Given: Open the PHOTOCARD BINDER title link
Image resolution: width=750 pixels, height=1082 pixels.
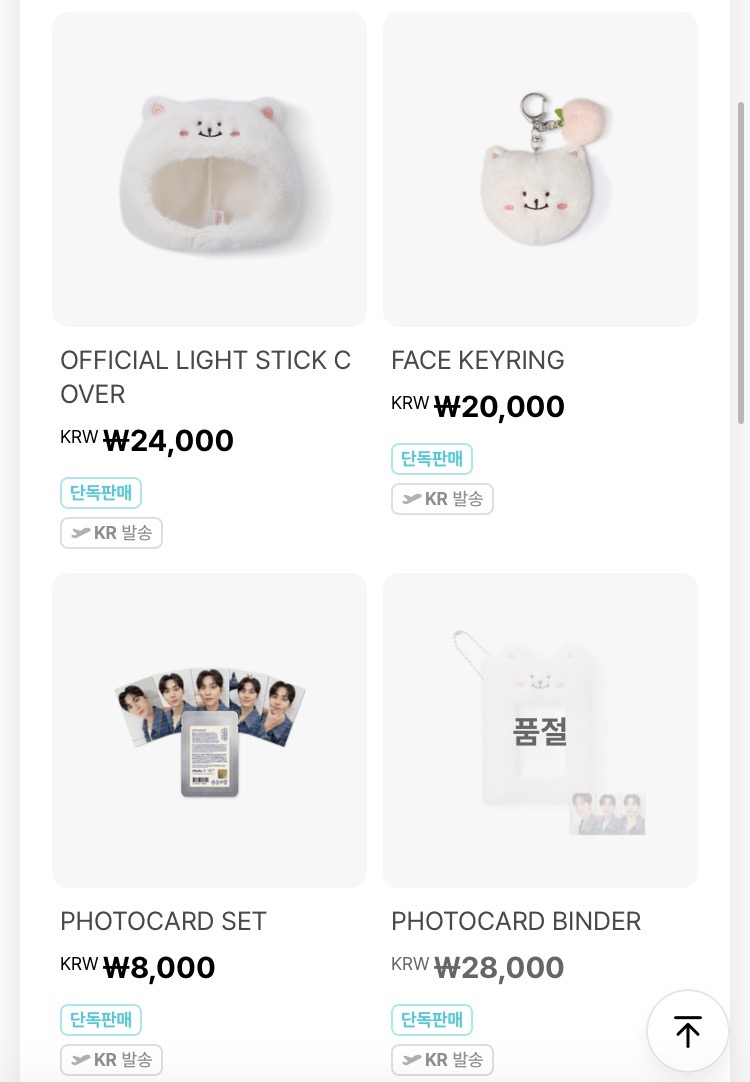Looking at the screenshot, I should [x=516, y=921].
